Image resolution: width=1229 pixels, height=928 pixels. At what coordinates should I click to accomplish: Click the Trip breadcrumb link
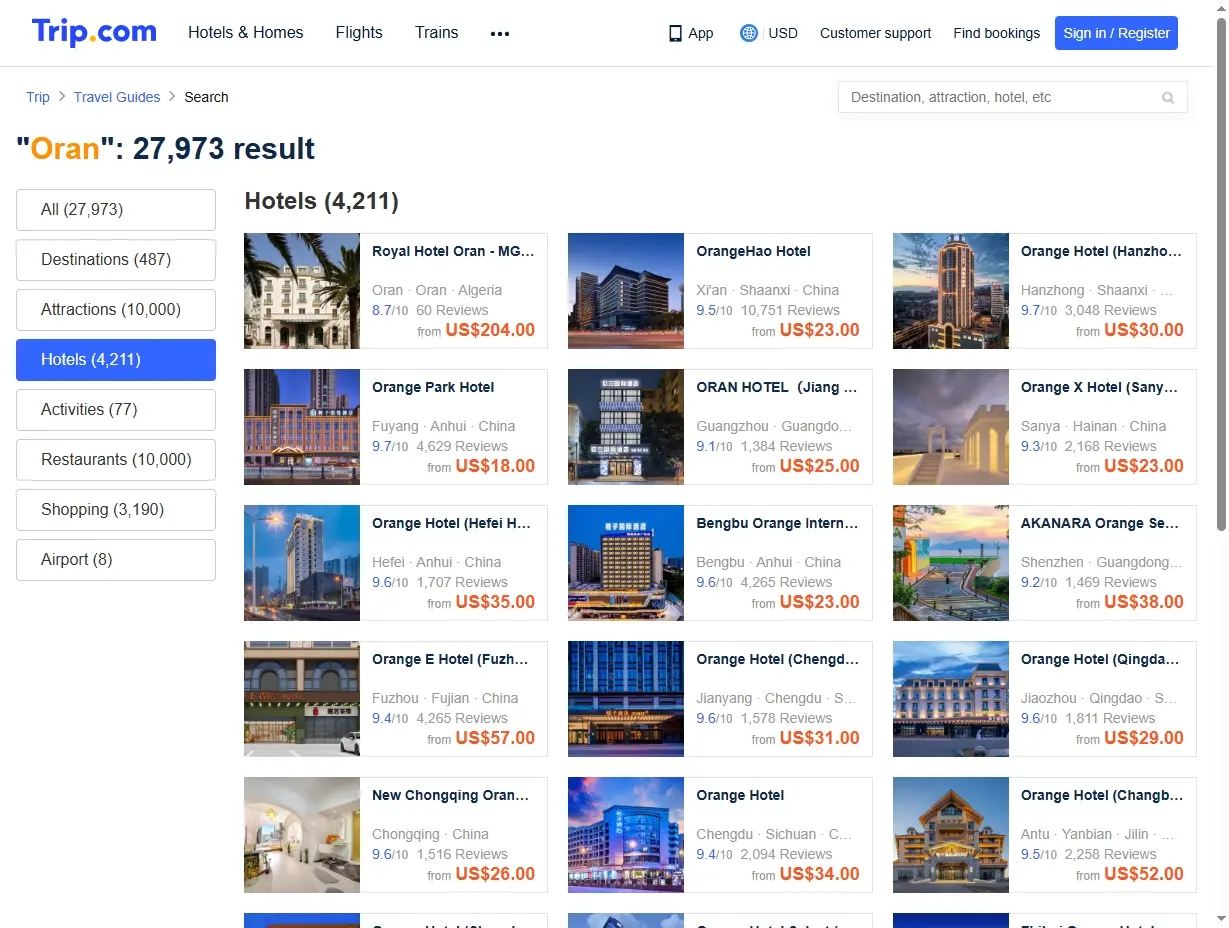[x=38, y=97]
